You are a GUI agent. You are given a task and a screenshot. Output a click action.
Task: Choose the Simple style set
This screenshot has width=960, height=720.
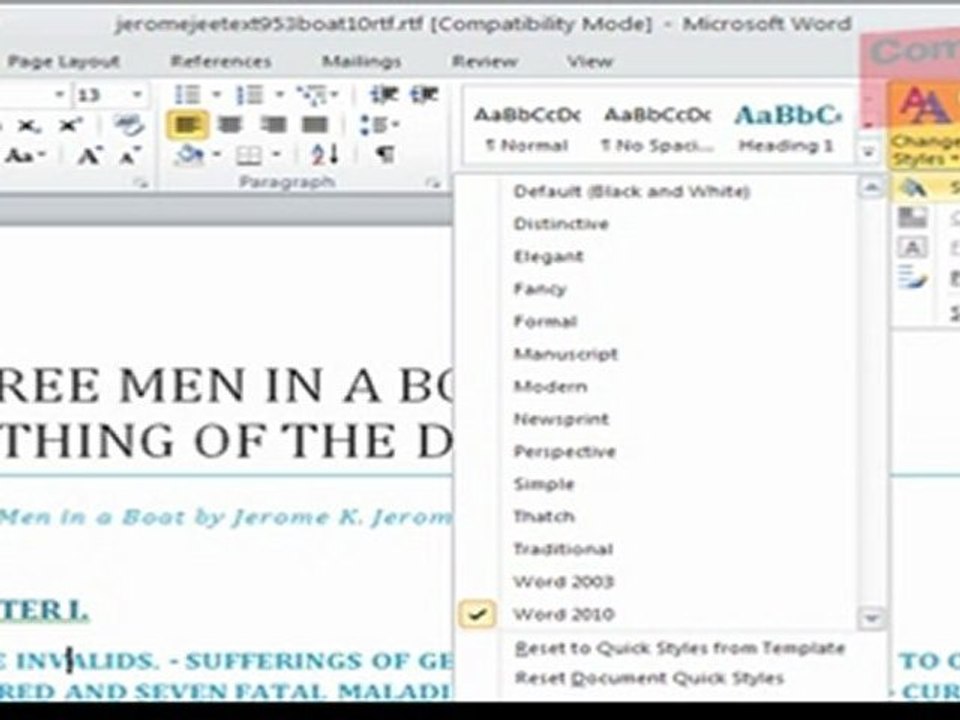(544, 484)
